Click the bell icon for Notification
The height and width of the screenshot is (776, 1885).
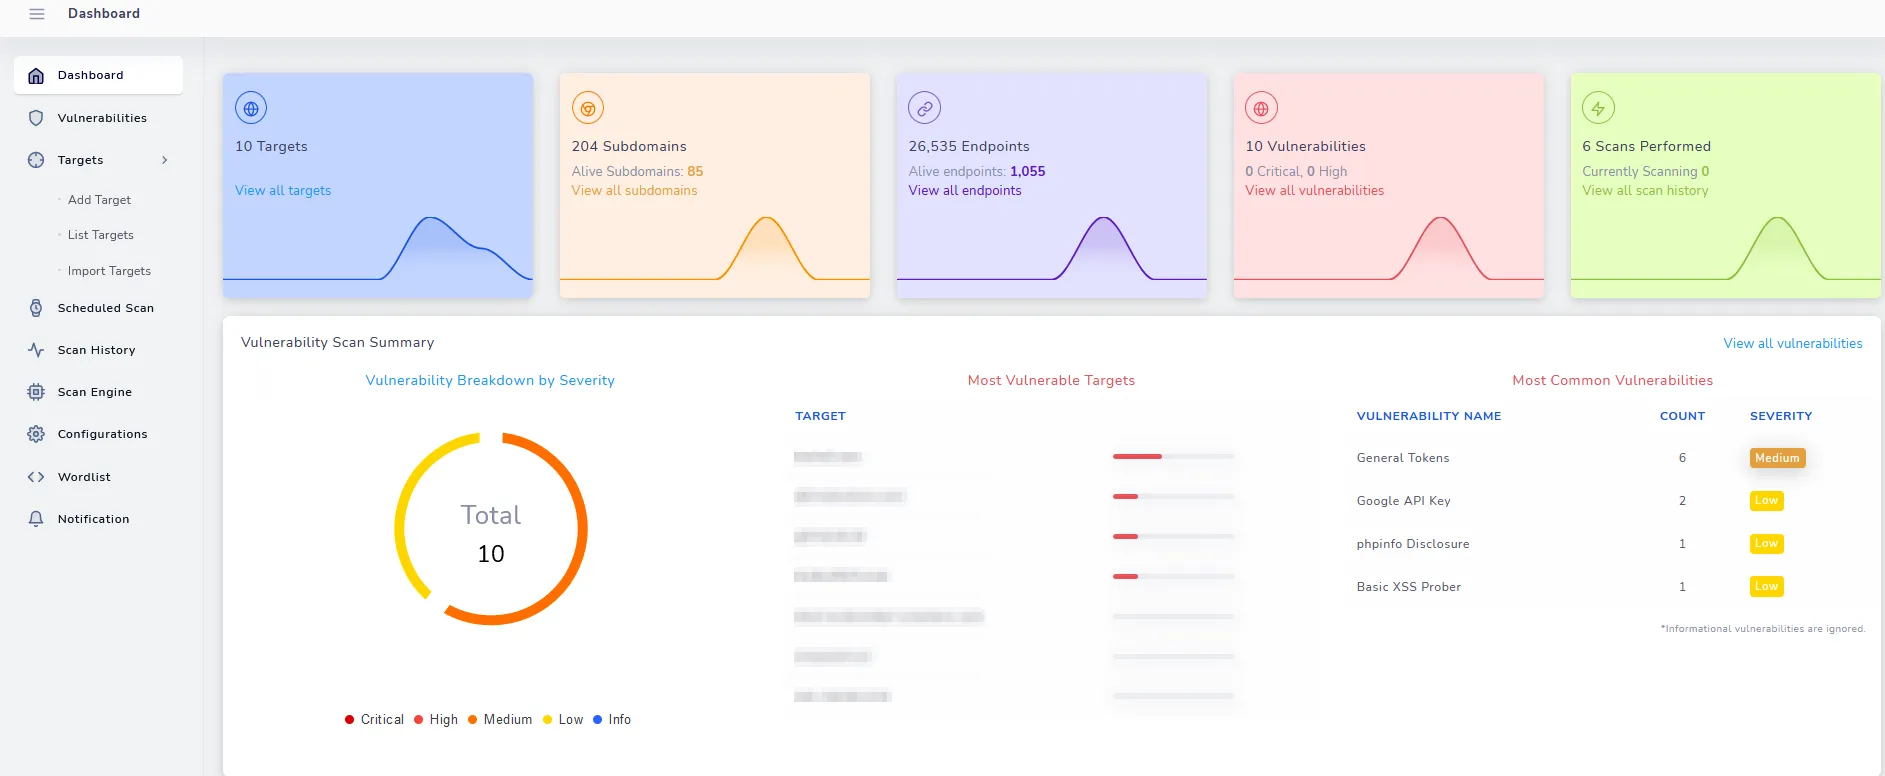click(x=36, y=519)
